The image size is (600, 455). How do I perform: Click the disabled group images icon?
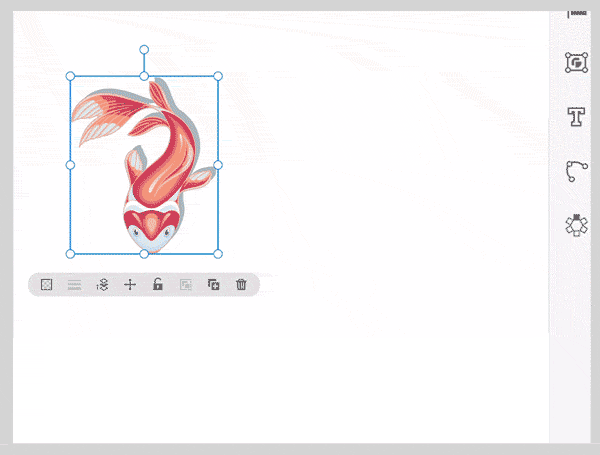186,285
